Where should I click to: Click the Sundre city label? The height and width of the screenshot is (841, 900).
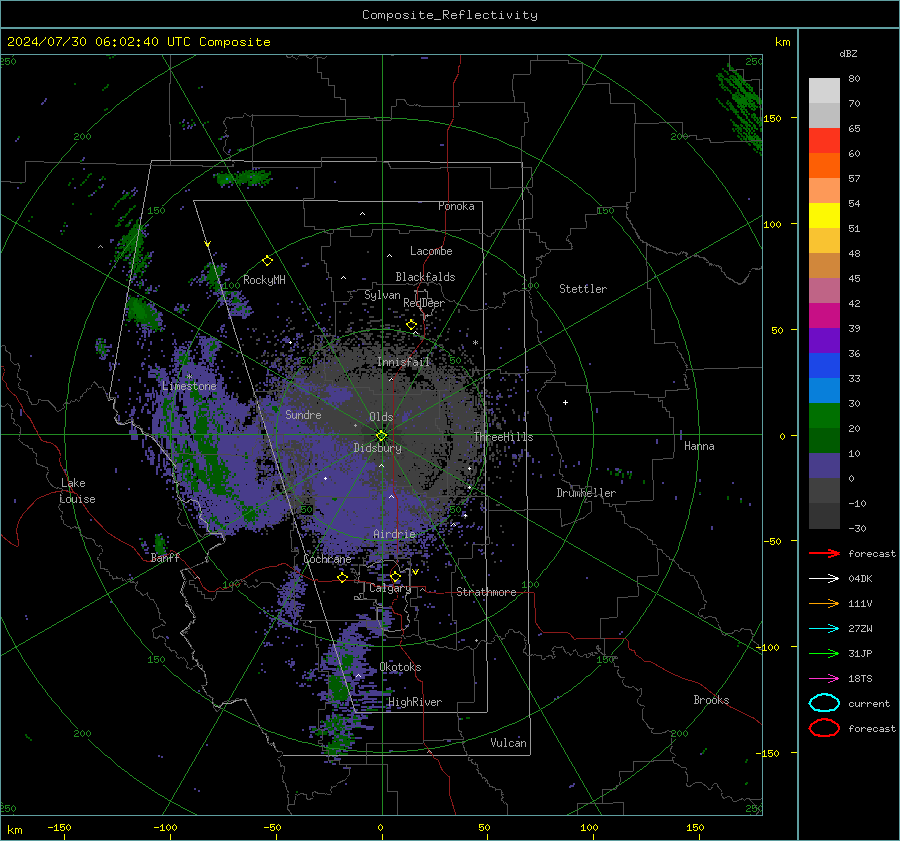[x=303, y=414]
